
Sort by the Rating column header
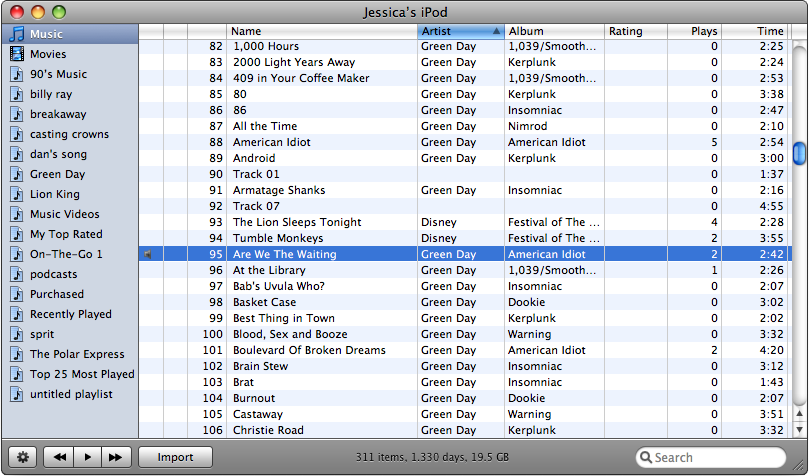(636, 31)
